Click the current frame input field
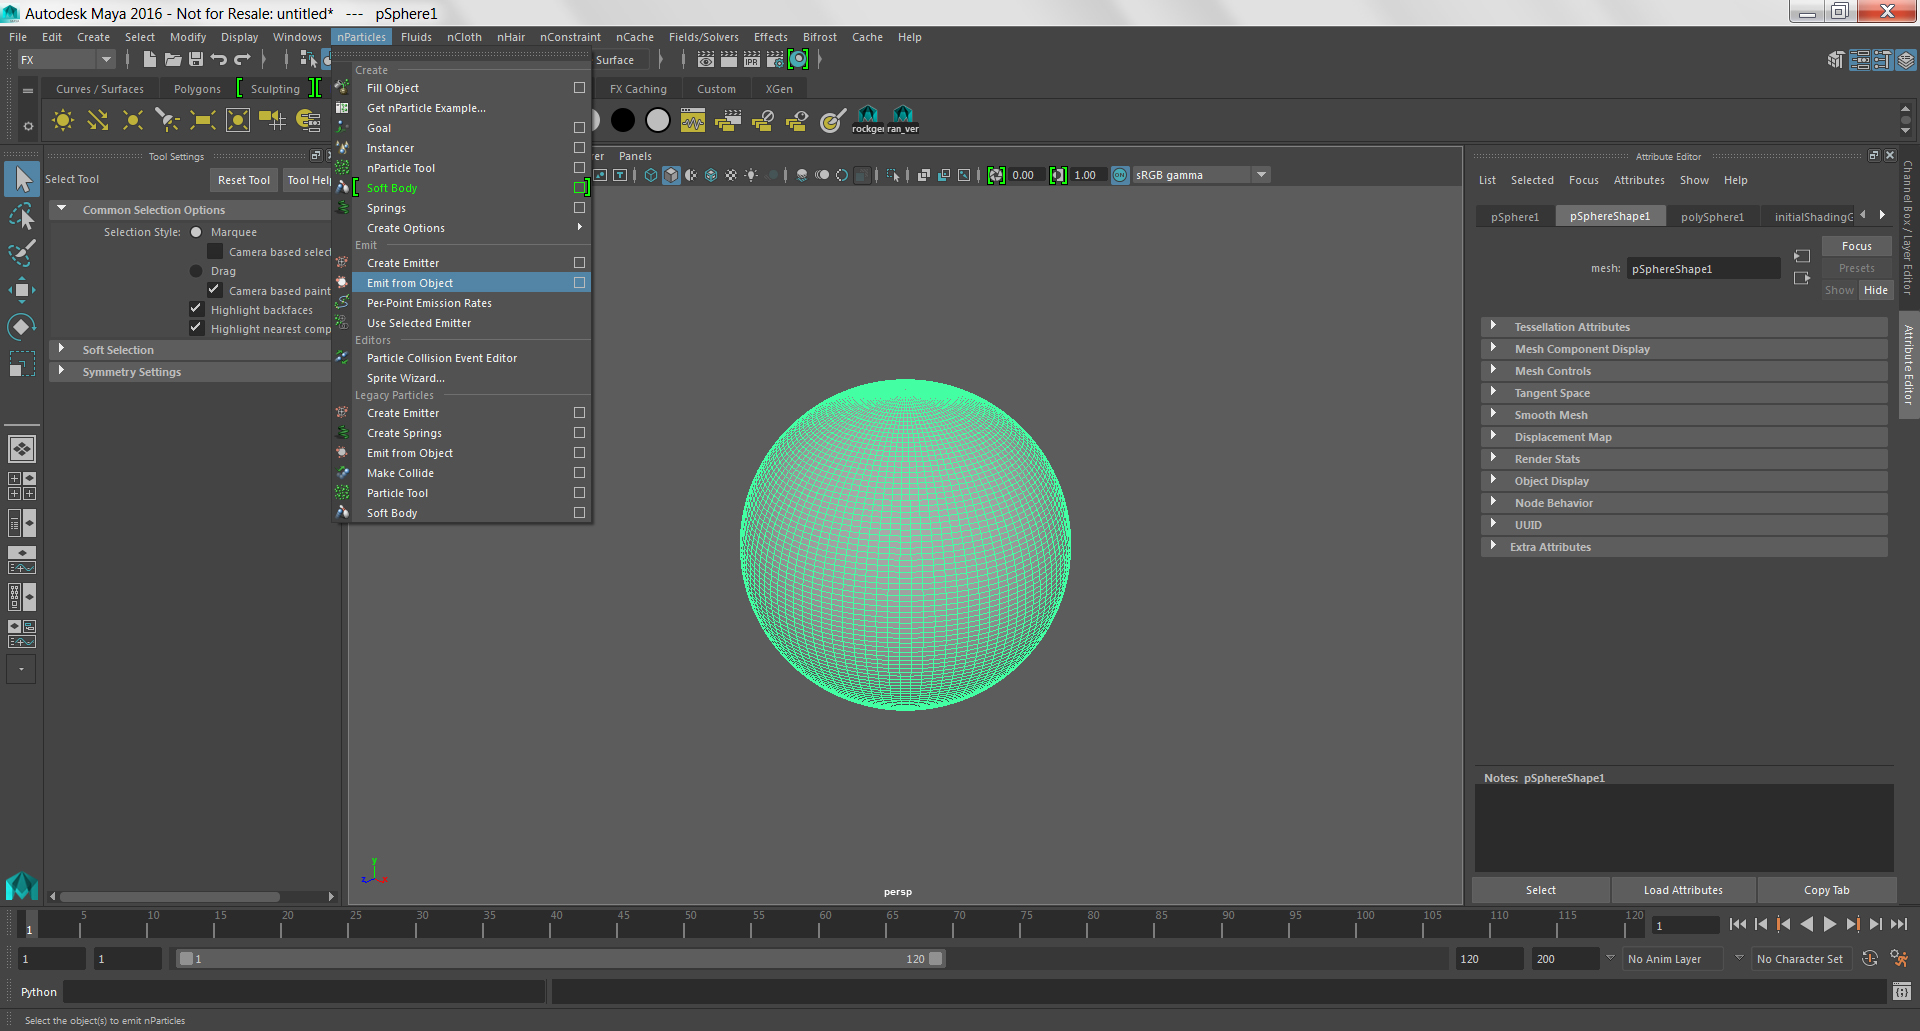This screenshot has width=1920, height=1031. pos(1684,925)
